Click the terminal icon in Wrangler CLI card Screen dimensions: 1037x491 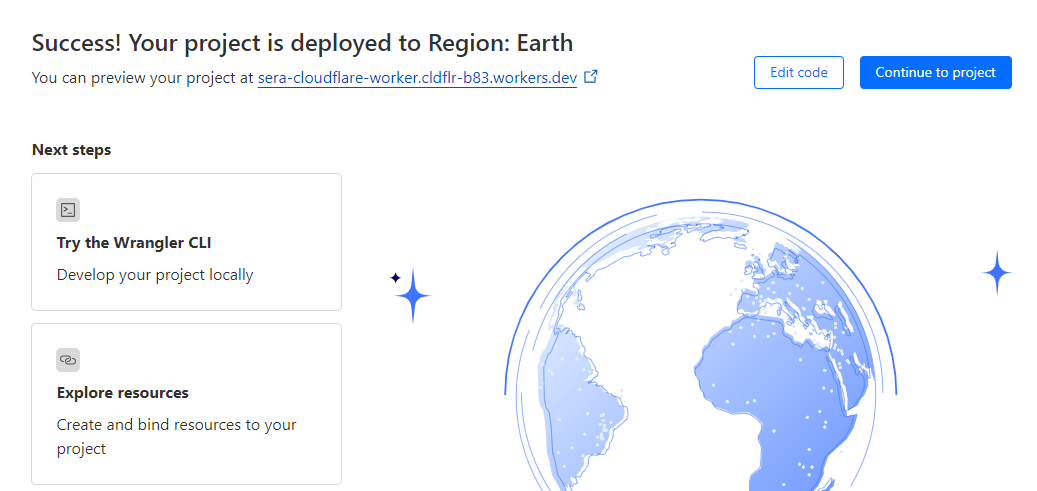coord(68,210)
